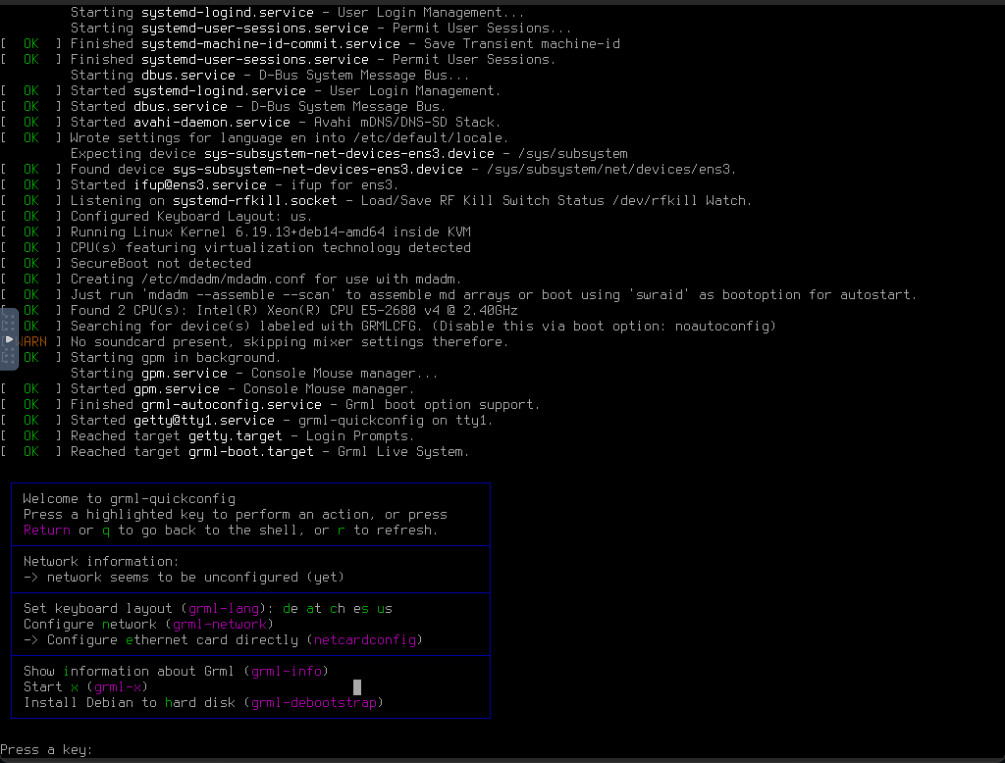Click the 'netcardconfig' command text
The height and width of the screenshot is (763, 1005).
click(365, 640)
